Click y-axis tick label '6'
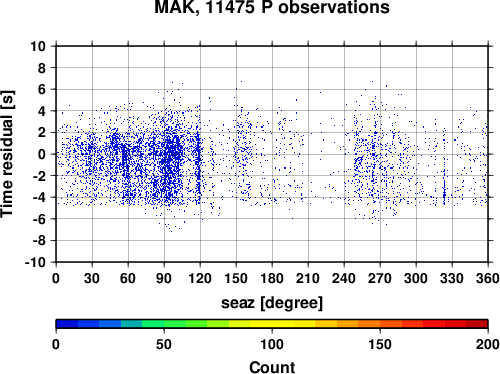 click(x=42, y=90)
